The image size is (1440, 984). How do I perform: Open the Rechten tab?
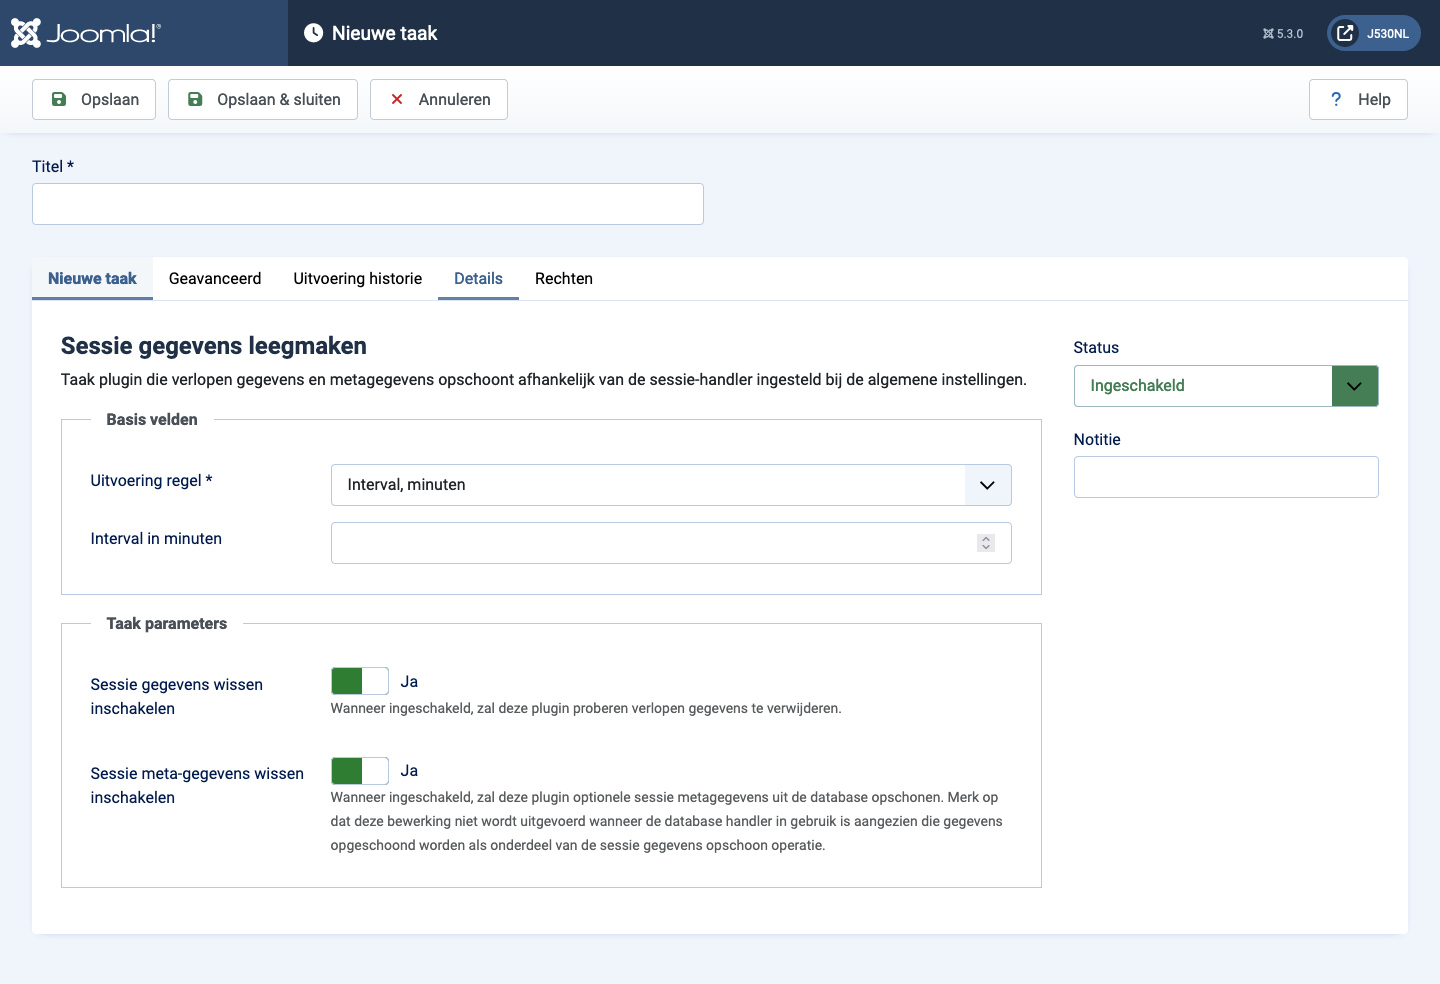[x=564, y=278]
